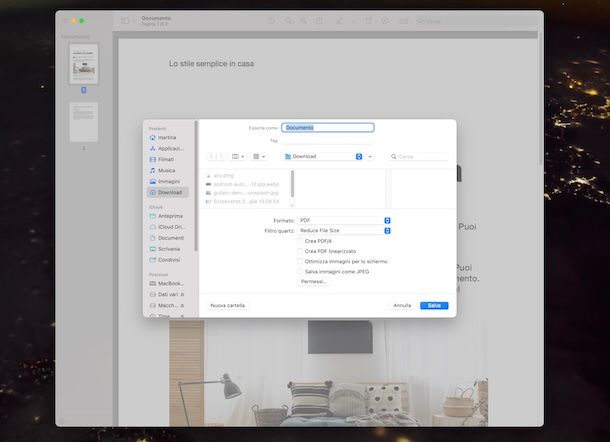Image resolution: width=610 pixels, height=442 pixels.
Task: Open iCloud Drive in sidebar
Action: 167,227
